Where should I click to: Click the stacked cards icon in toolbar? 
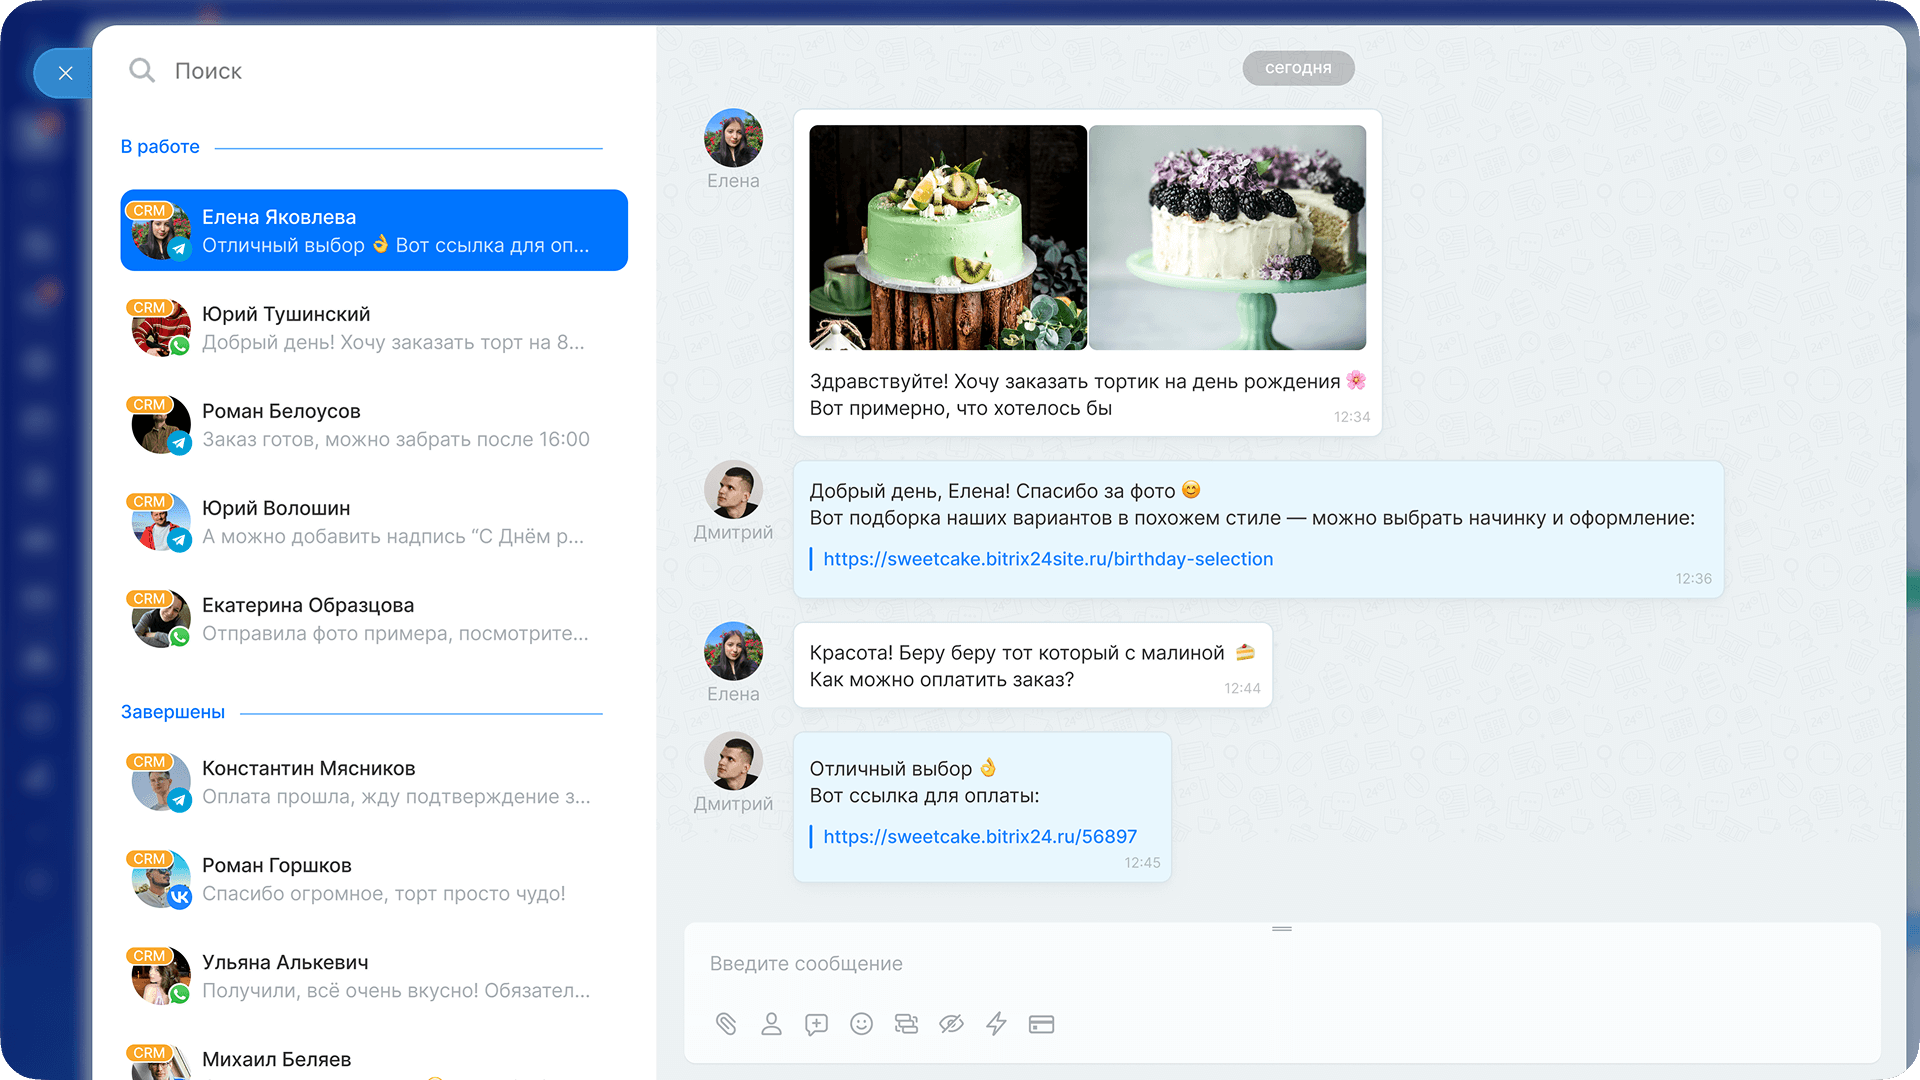click(906, 1023)
